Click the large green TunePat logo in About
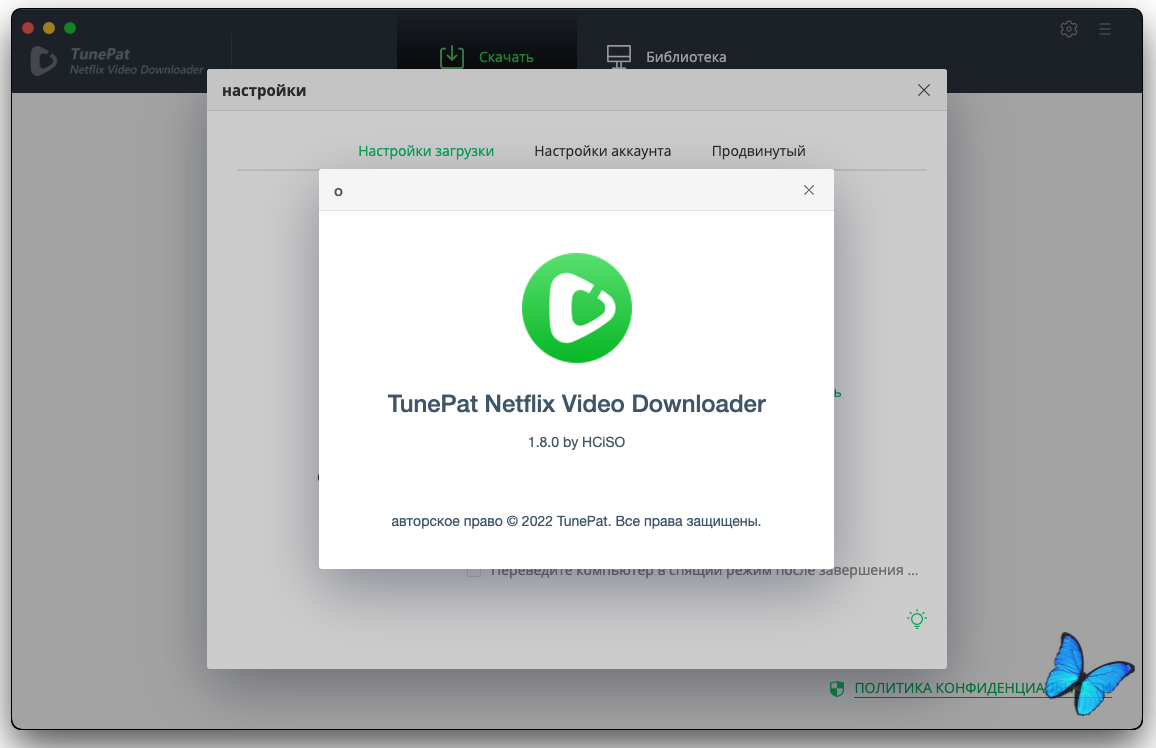 [x=576, y=308]
